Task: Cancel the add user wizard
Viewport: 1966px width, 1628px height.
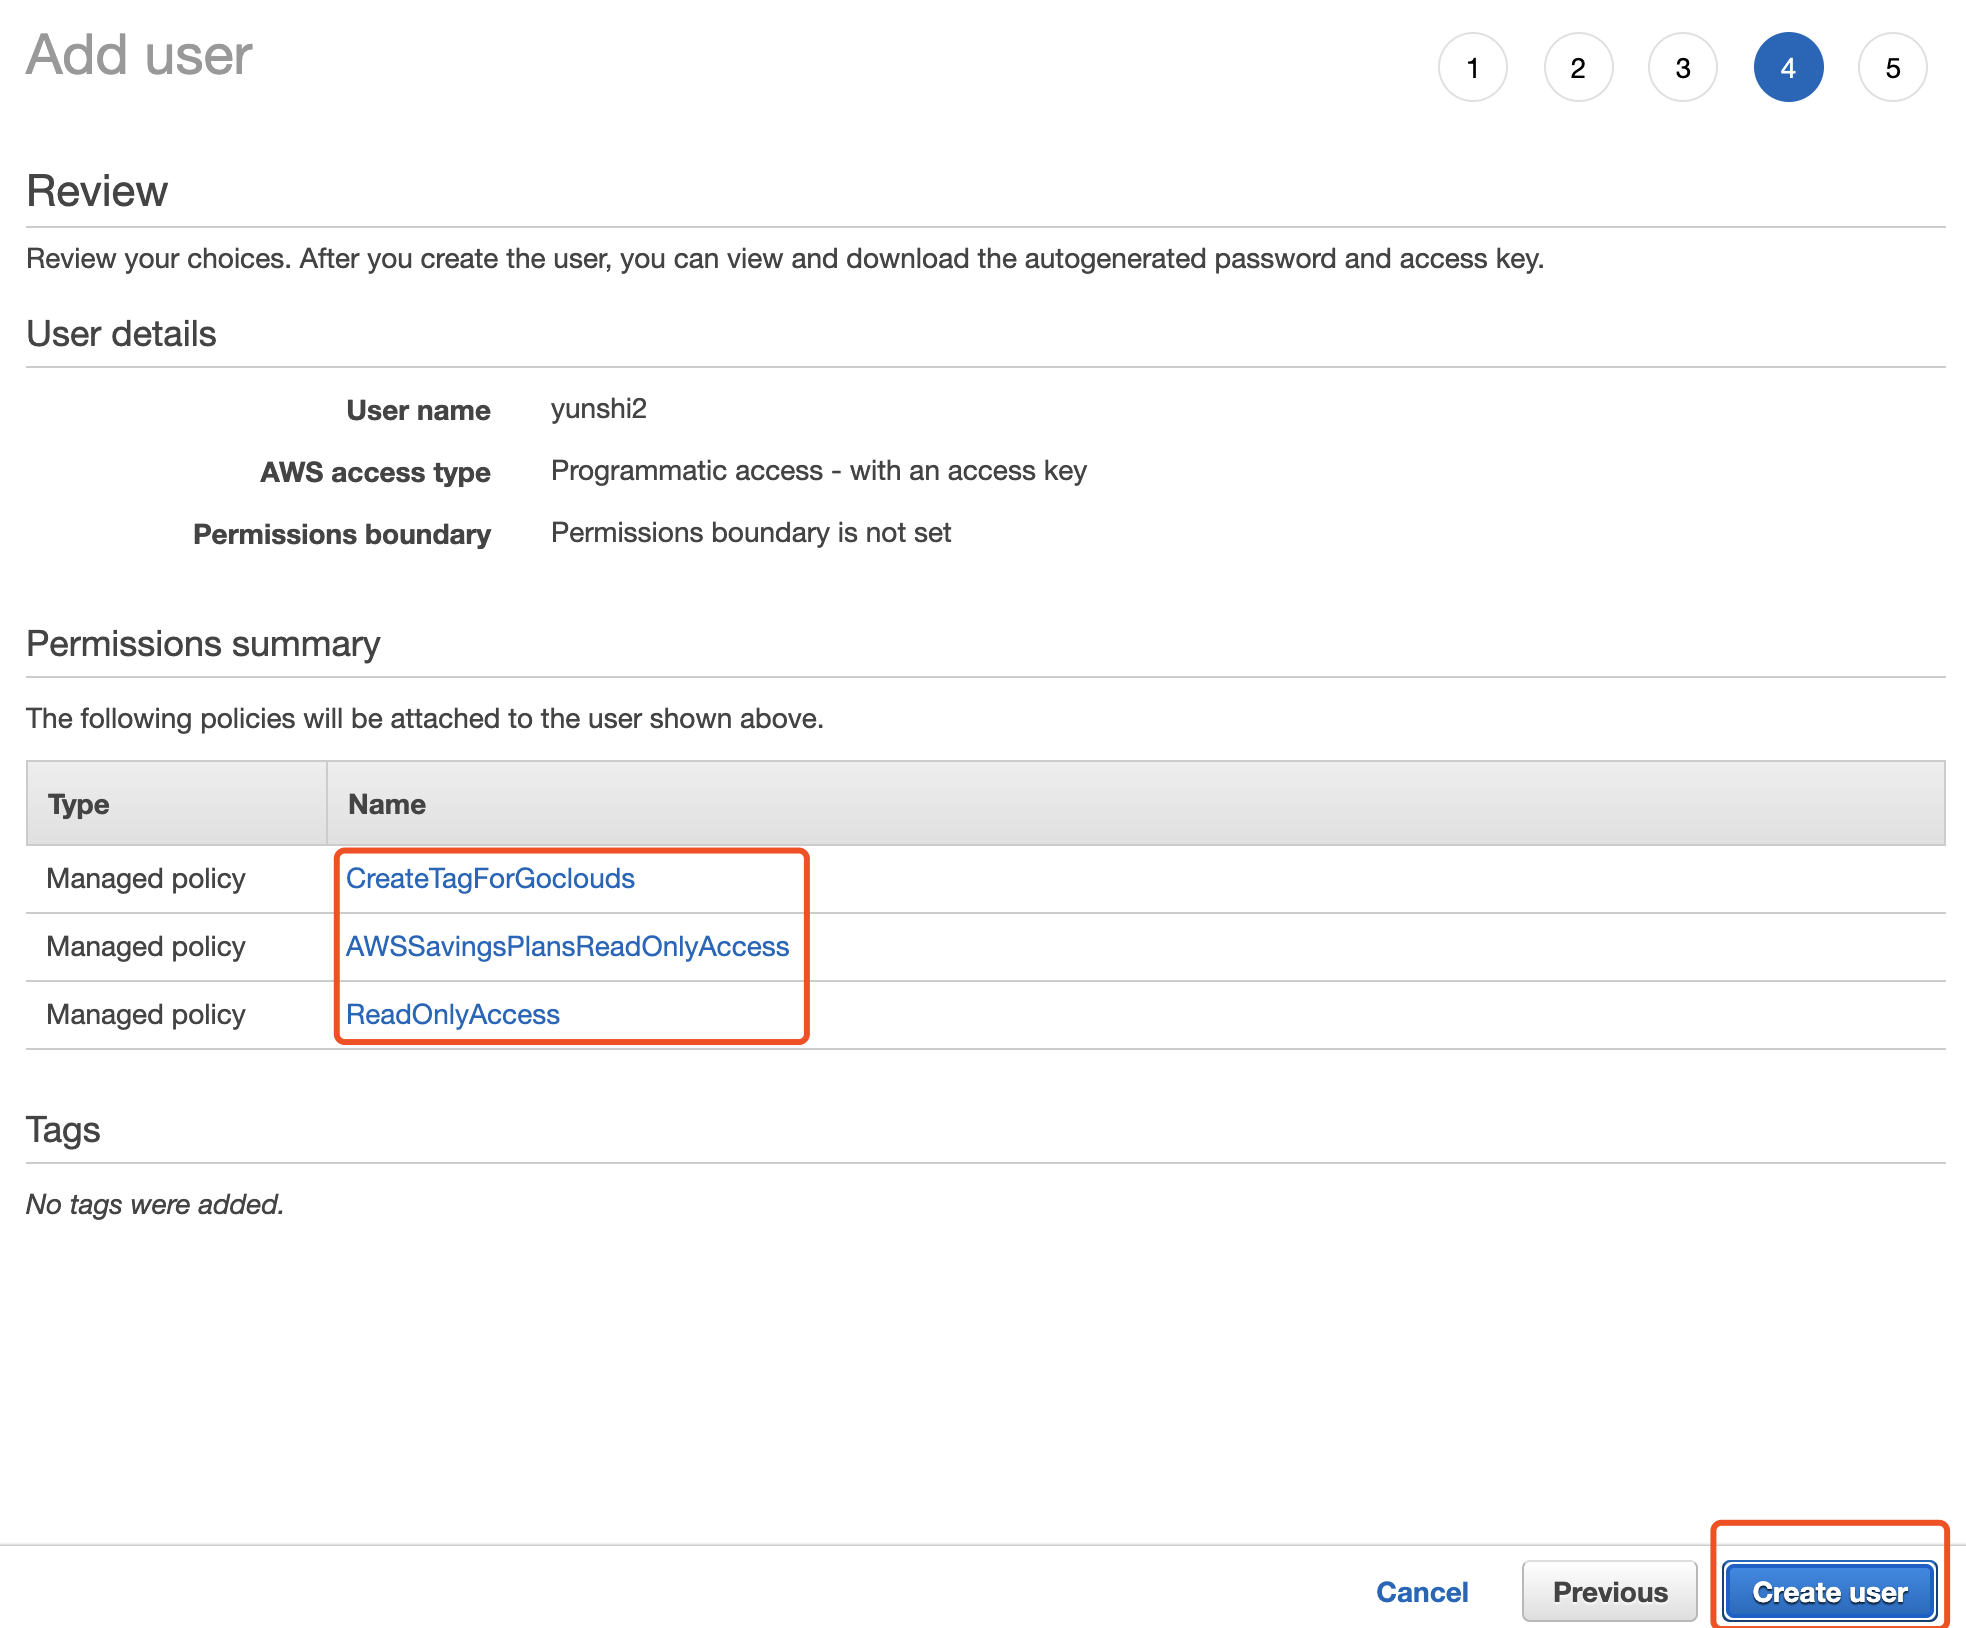Action: [x=1422, y=1591]
